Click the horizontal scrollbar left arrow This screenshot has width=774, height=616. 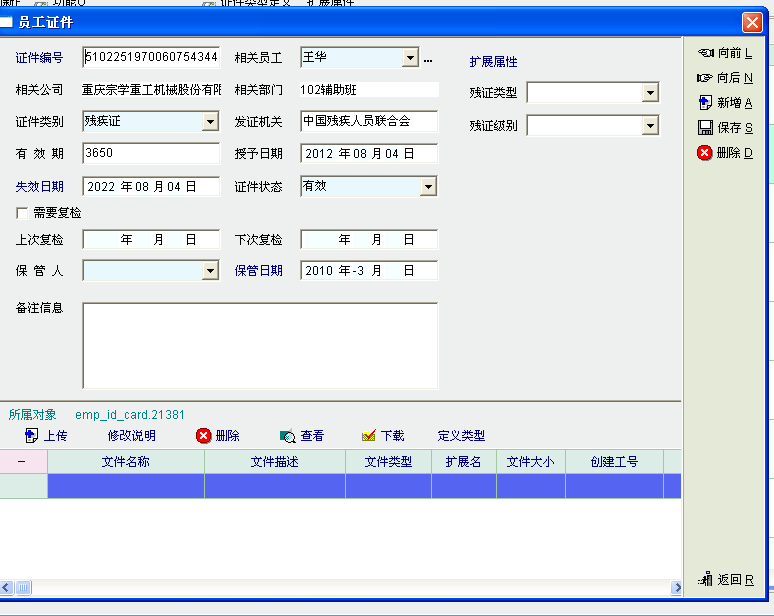pos(7,588)
